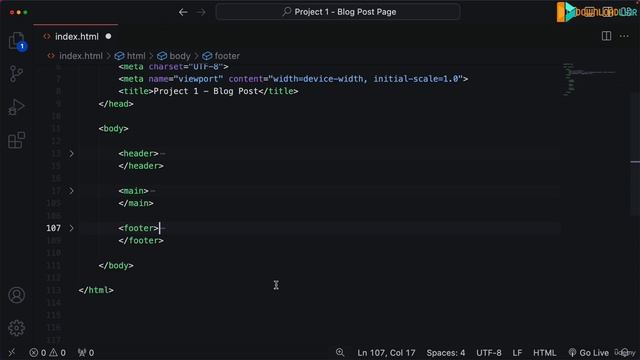640x360 pixels.
Task: Click the ports forwarded indicator
Action: (86, 353)
